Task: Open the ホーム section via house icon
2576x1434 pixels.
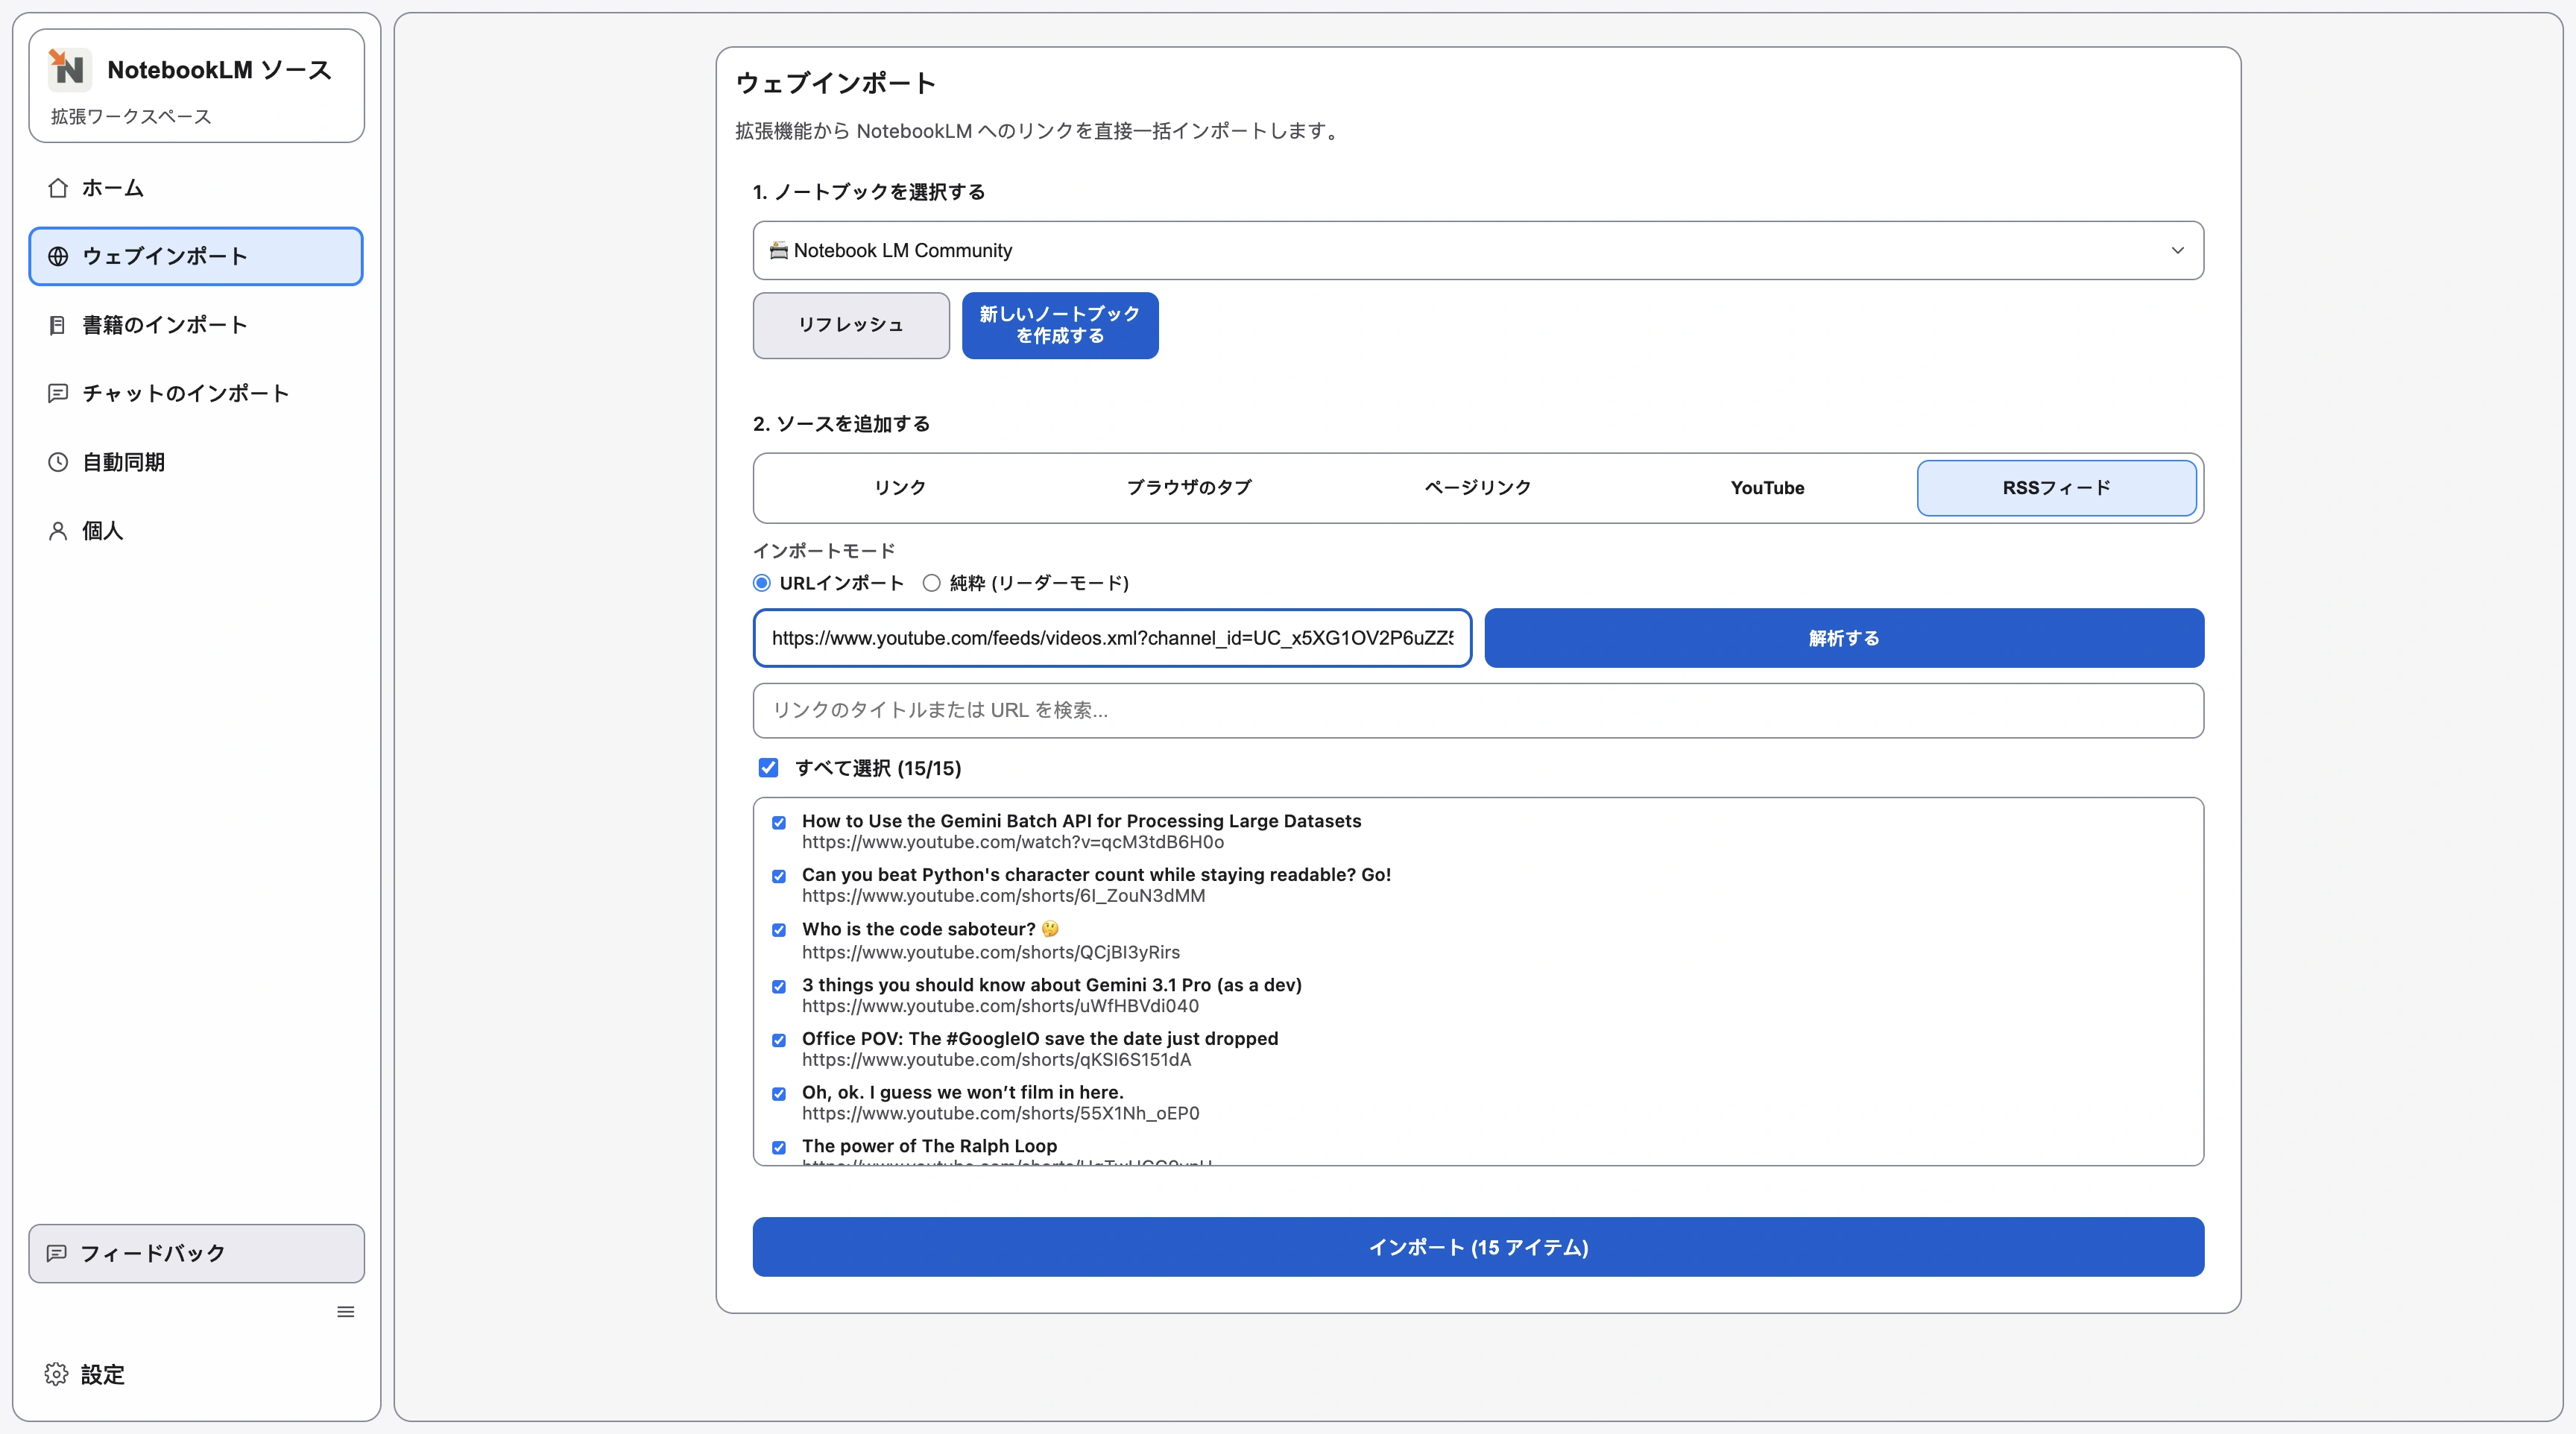Action: click(58, 188)
